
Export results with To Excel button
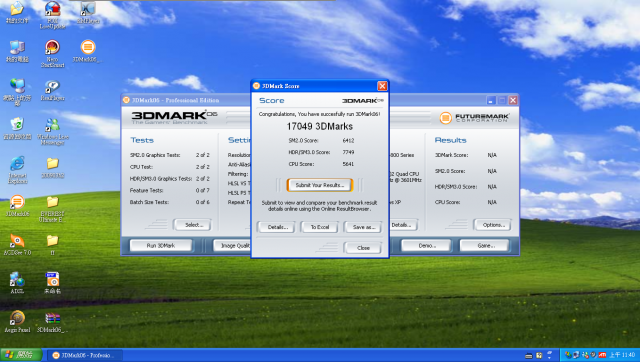pyautogui.click(x=320, y=227)
